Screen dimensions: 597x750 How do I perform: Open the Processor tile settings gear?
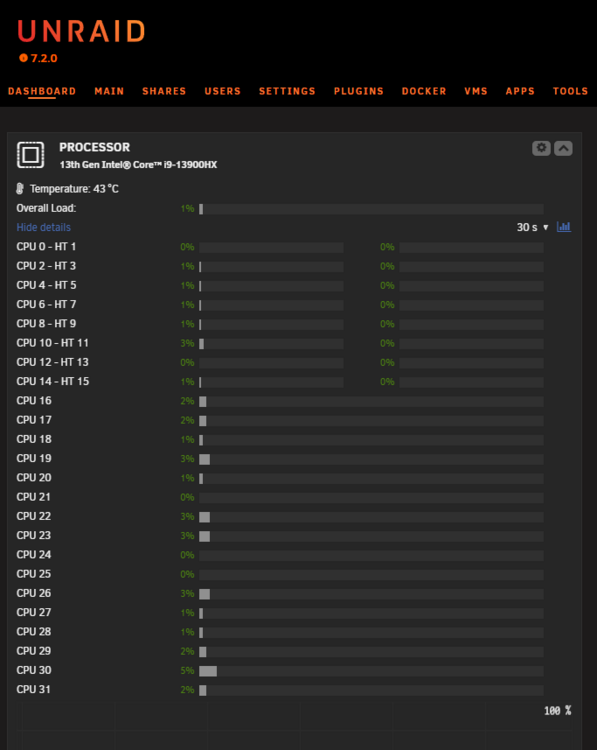[x=542, y=148]
